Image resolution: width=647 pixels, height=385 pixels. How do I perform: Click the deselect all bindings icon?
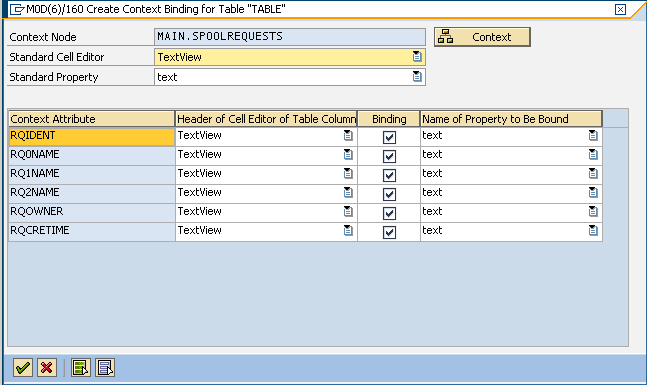105,367
